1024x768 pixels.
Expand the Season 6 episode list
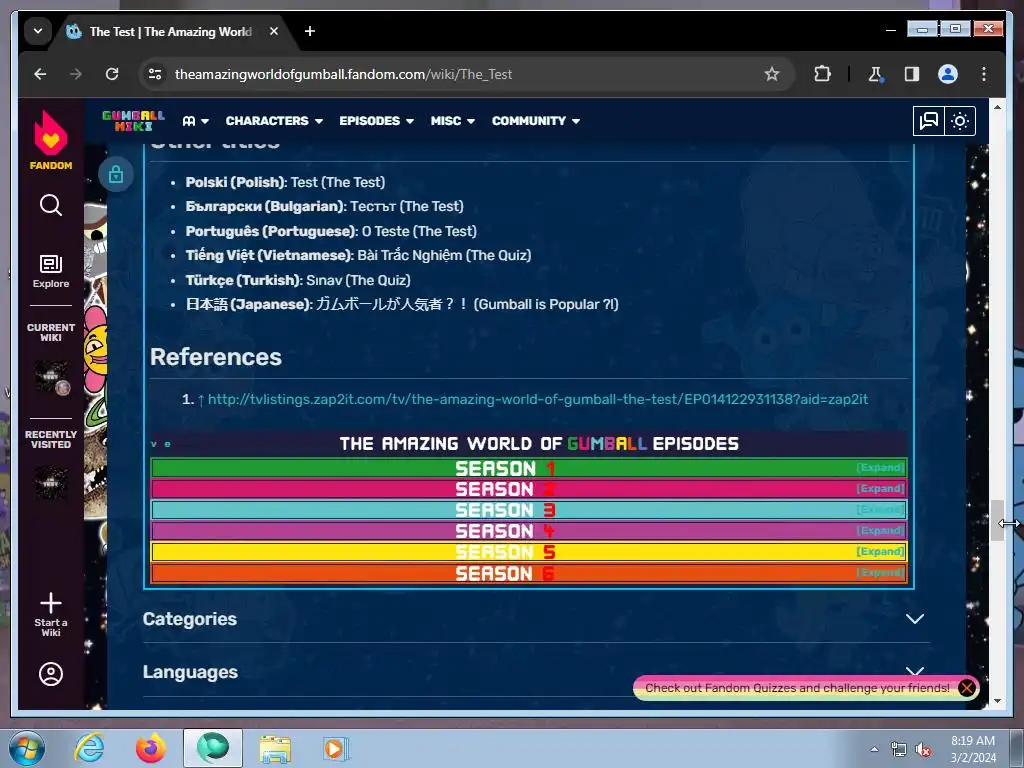[880, 573]
